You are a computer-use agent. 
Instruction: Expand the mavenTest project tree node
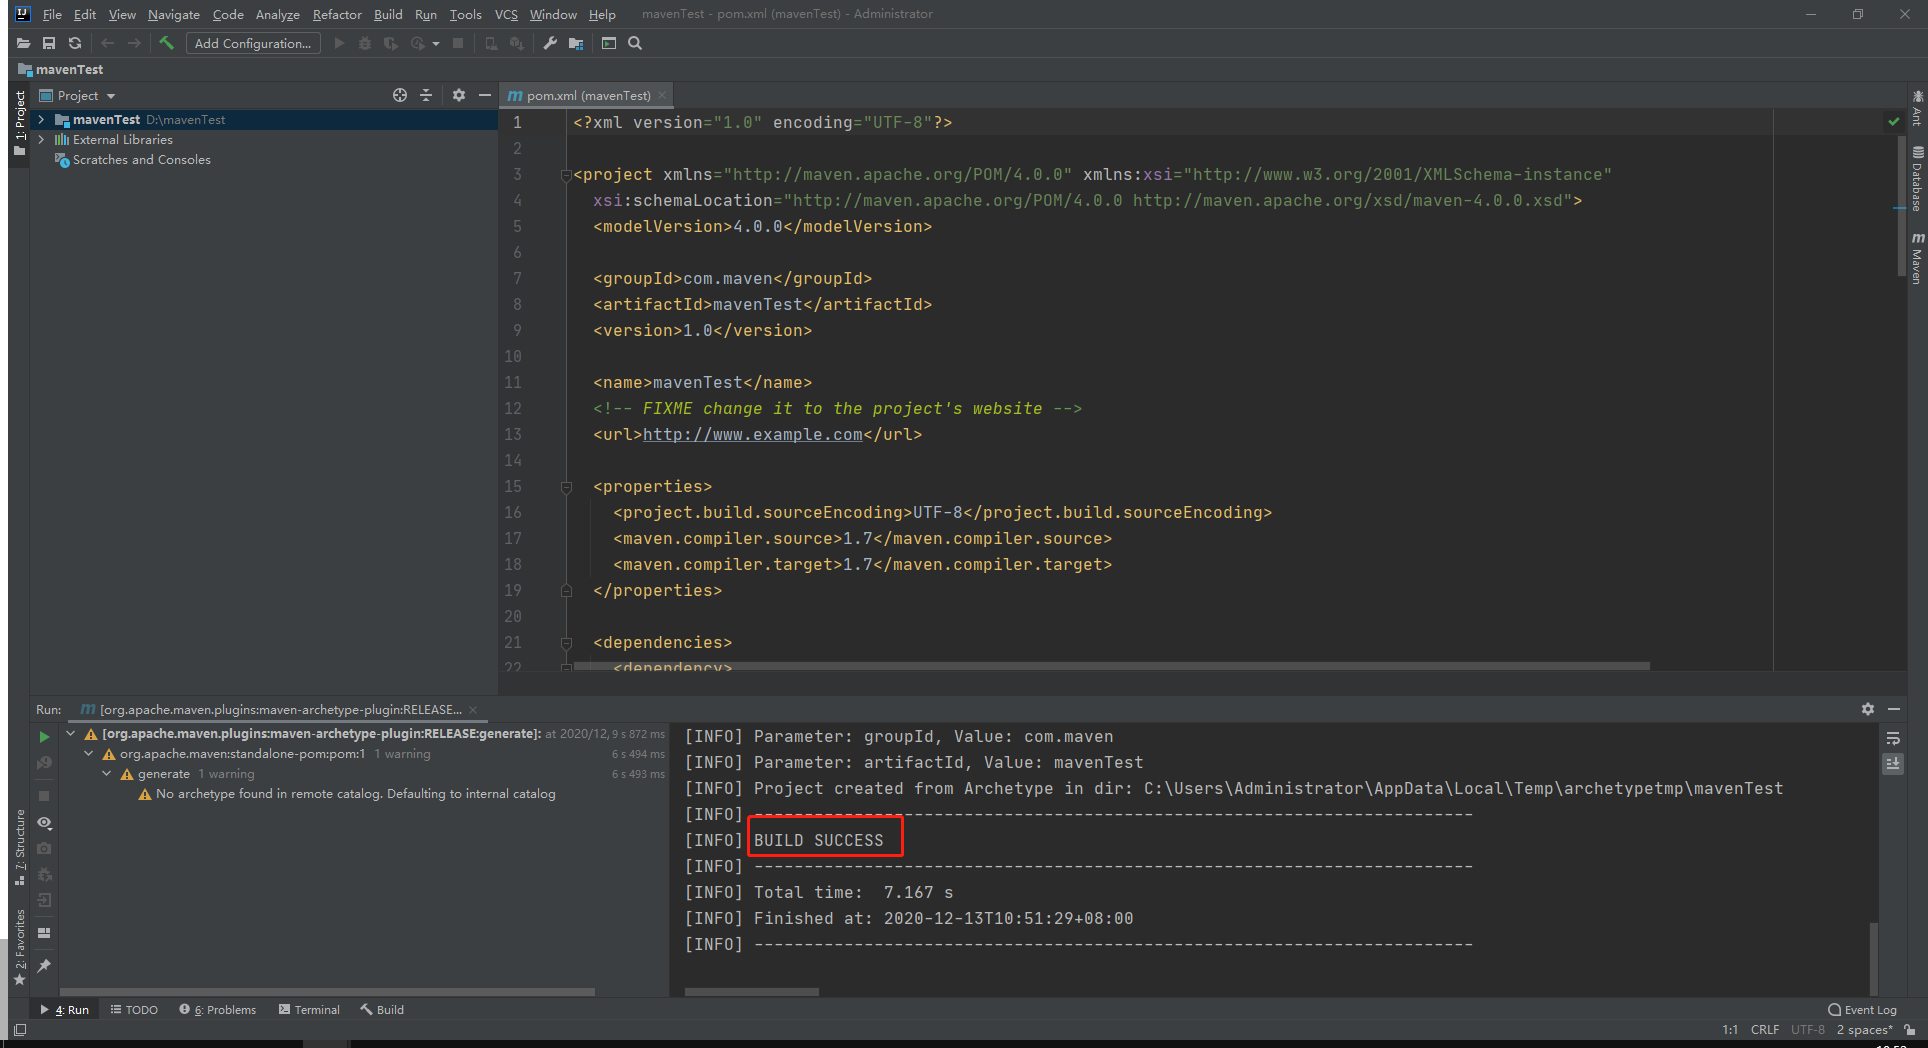(x=42, y=119)
